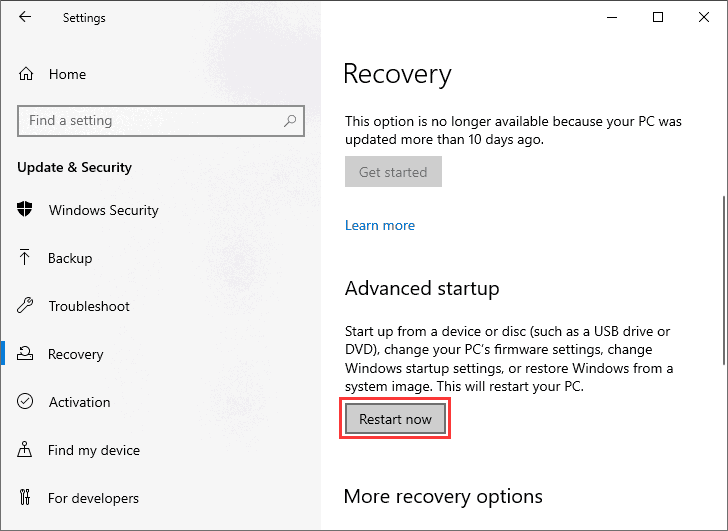
Task: Click the back arrow icon
Action: (25, 17)
